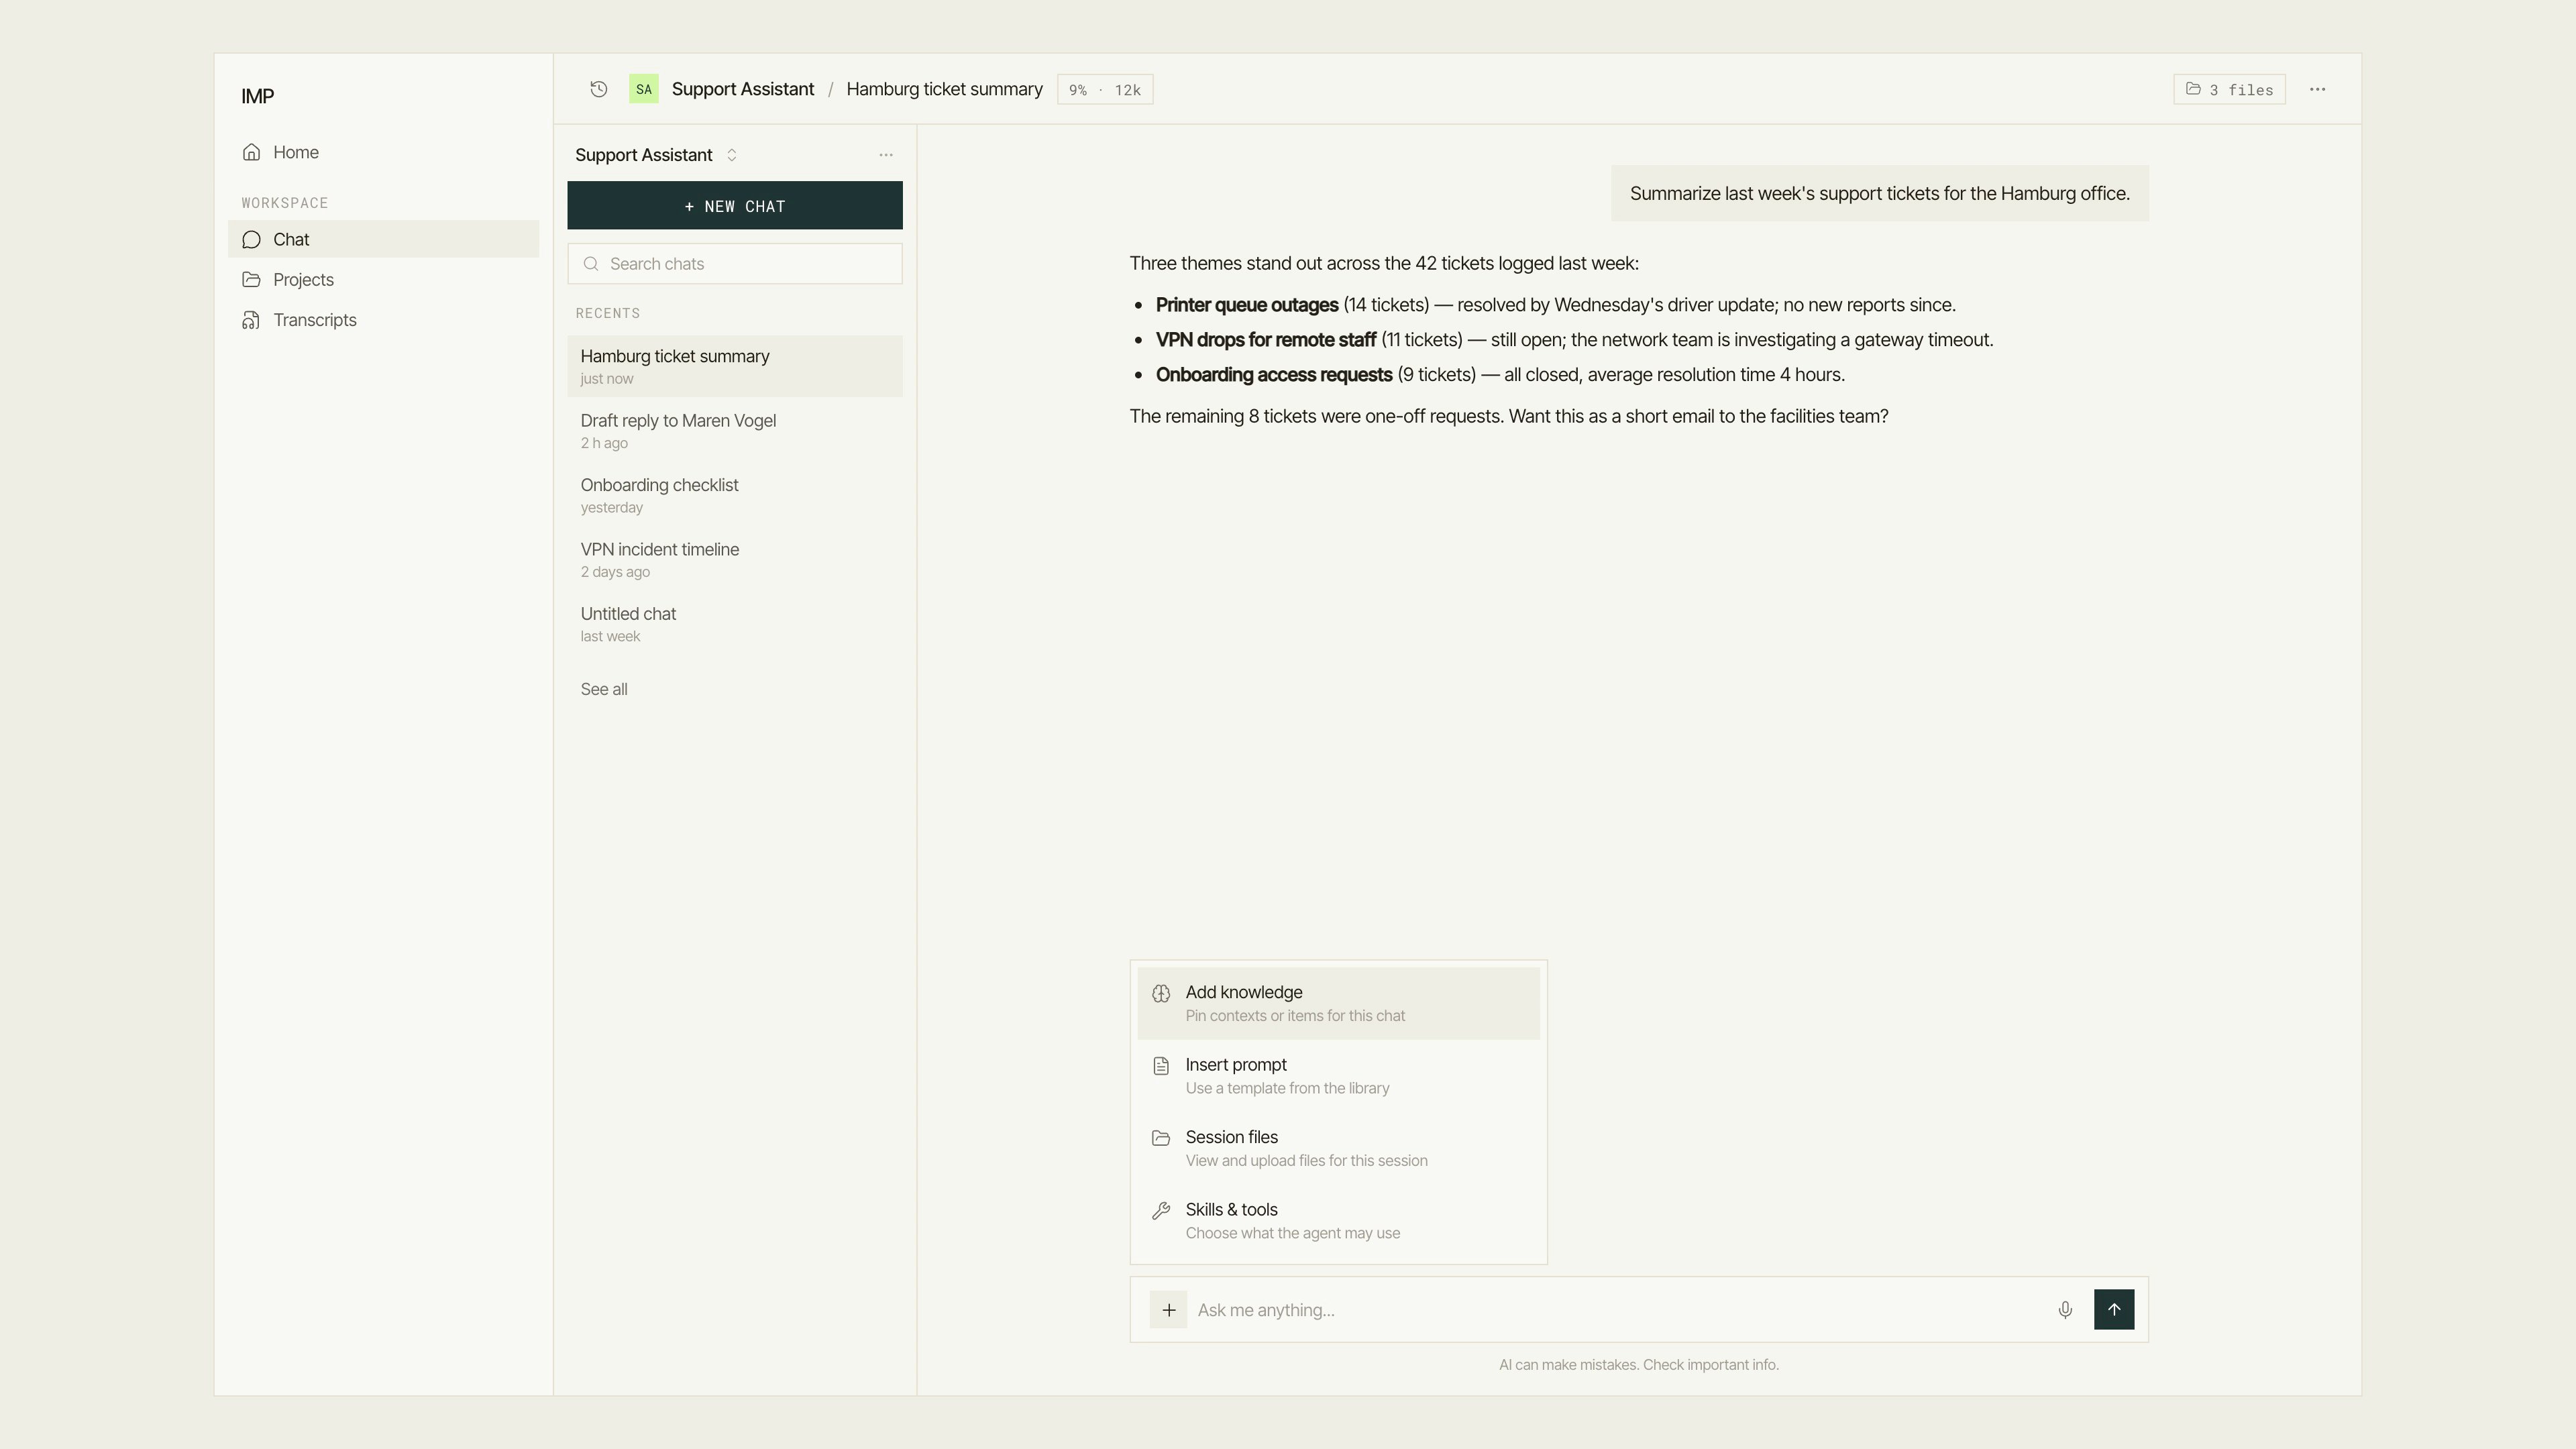Select Session files menu entry
Screen dimensions: 2576x1449
tap(1338, 1148)
